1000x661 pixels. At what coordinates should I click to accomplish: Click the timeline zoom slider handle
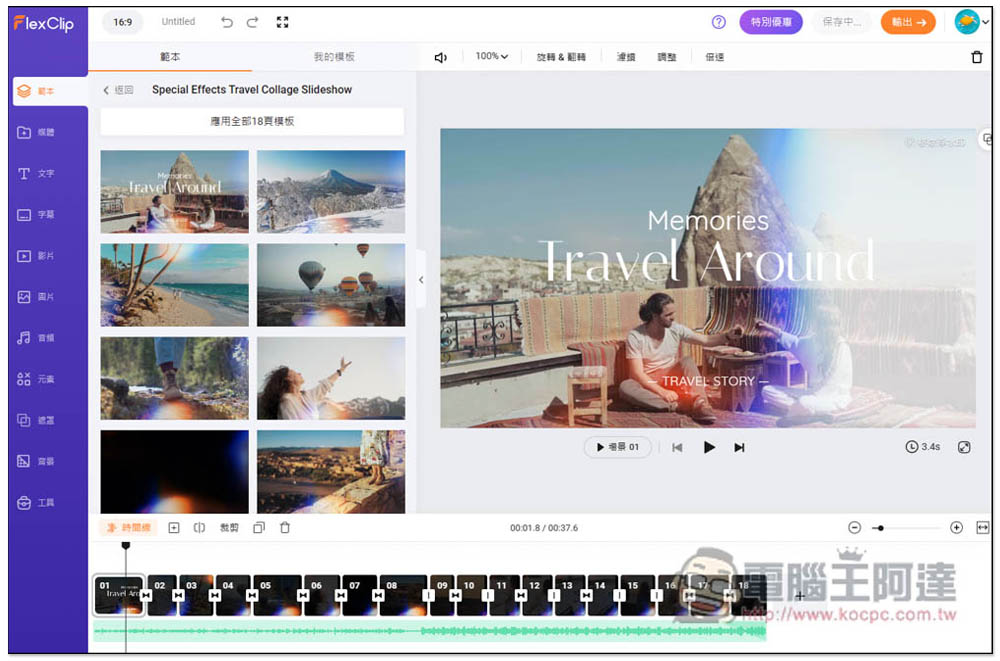coord(880,527)
